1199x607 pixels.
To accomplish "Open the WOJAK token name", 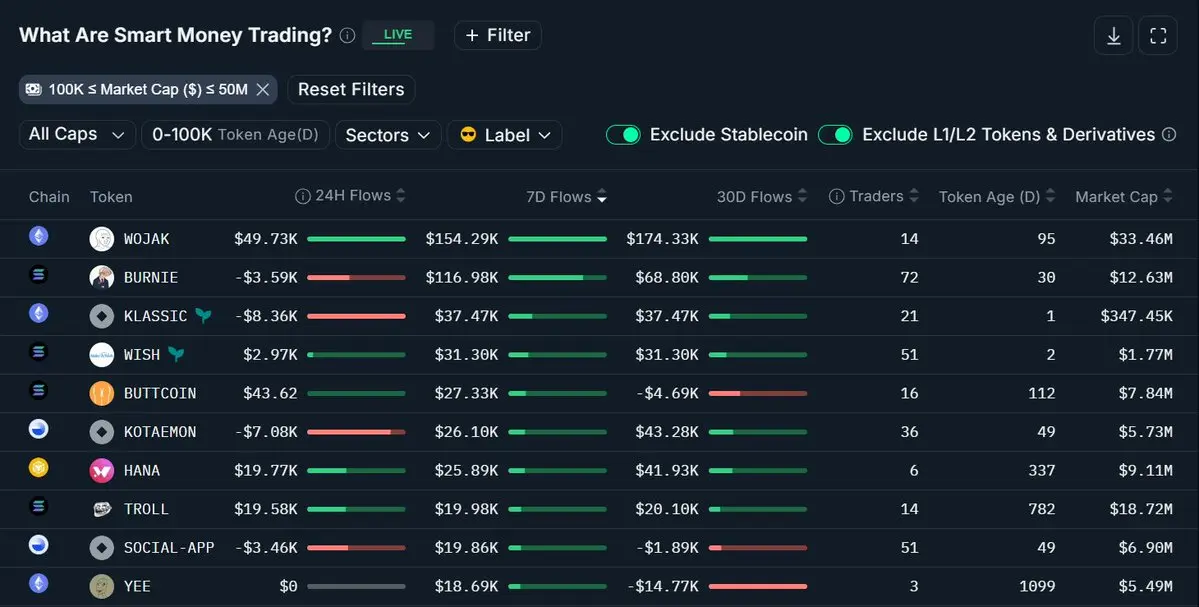I will pos(147,239).
